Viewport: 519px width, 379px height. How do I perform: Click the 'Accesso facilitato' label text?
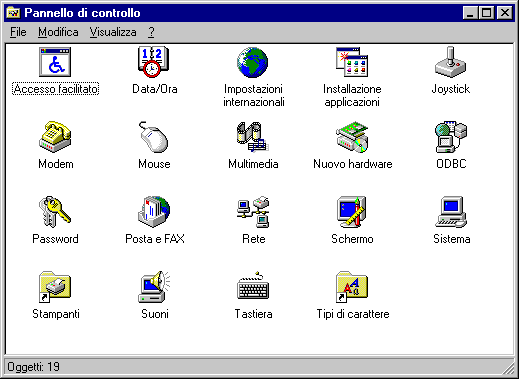[x=56, y=89]
